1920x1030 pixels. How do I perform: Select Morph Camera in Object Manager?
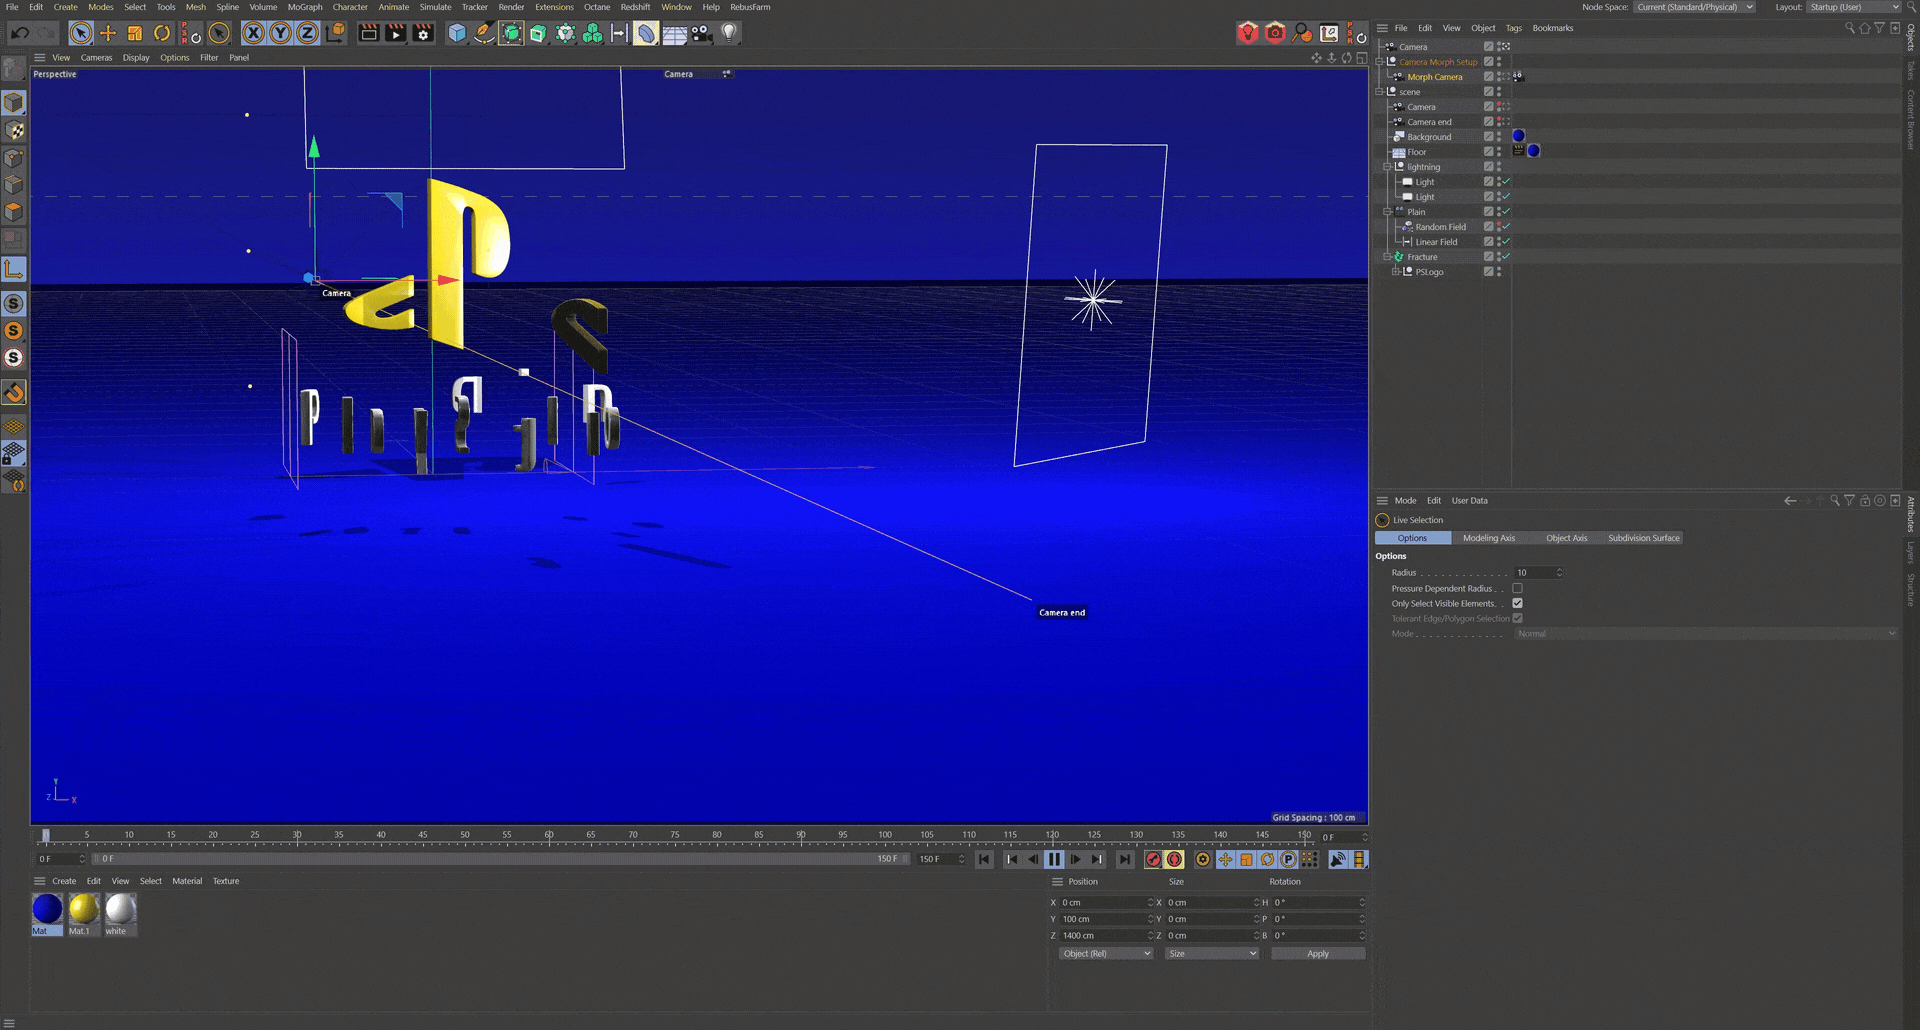point(1434,77)
